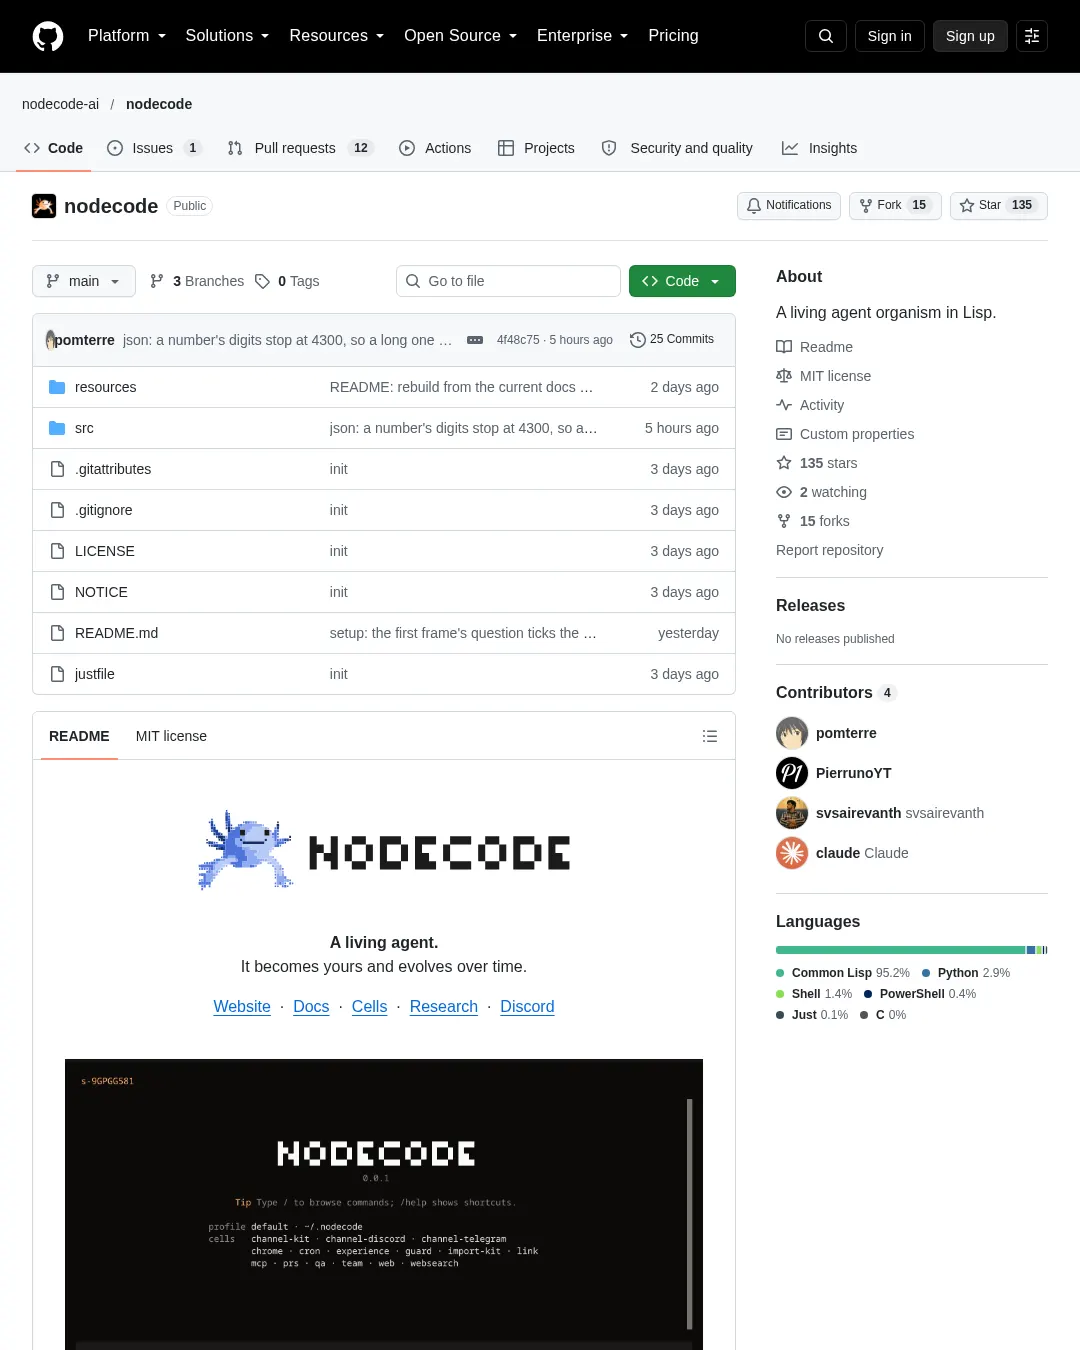Screen dimensions: 1080x1350
Task: Click svsairevanth's contributor avatar
Action: click(792, 813)
